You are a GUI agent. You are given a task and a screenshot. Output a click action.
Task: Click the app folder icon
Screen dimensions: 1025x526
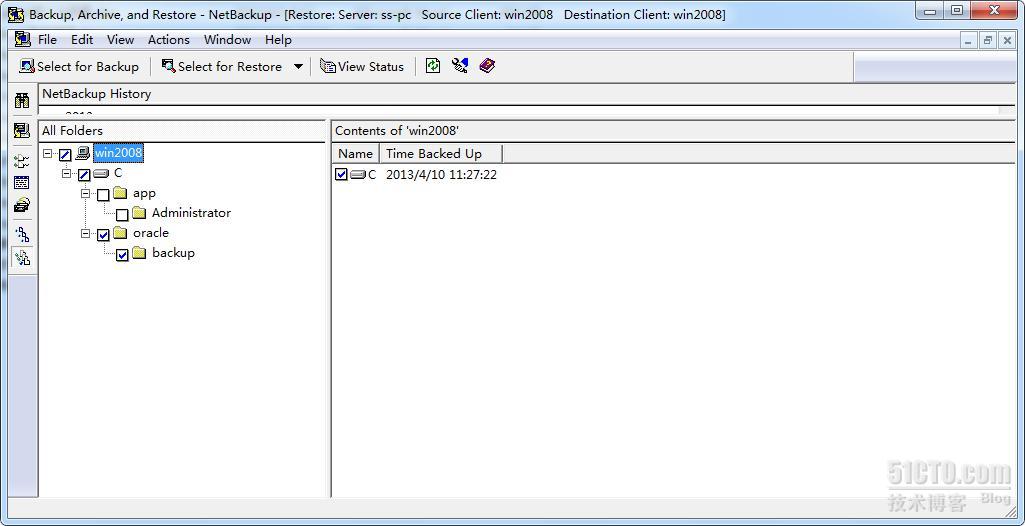(120, 193)
